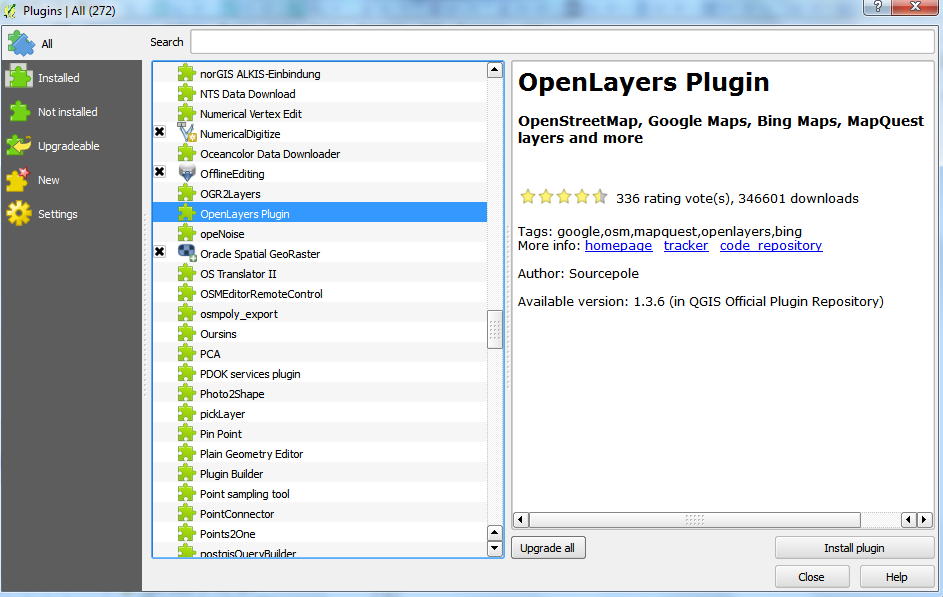Viewport: 943px width, 597px height.
Task: Click the Settings gear icon
Action: (19, 213)
